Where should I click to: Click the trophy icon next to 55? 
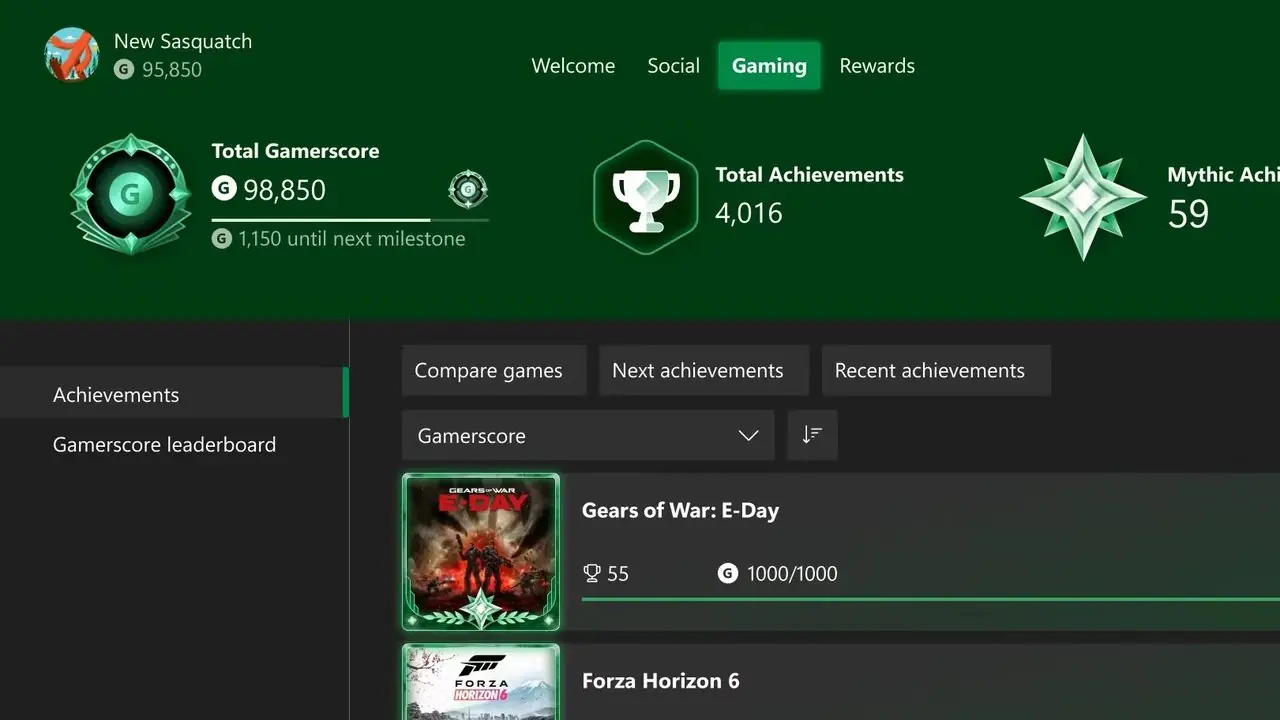[592, 573]
